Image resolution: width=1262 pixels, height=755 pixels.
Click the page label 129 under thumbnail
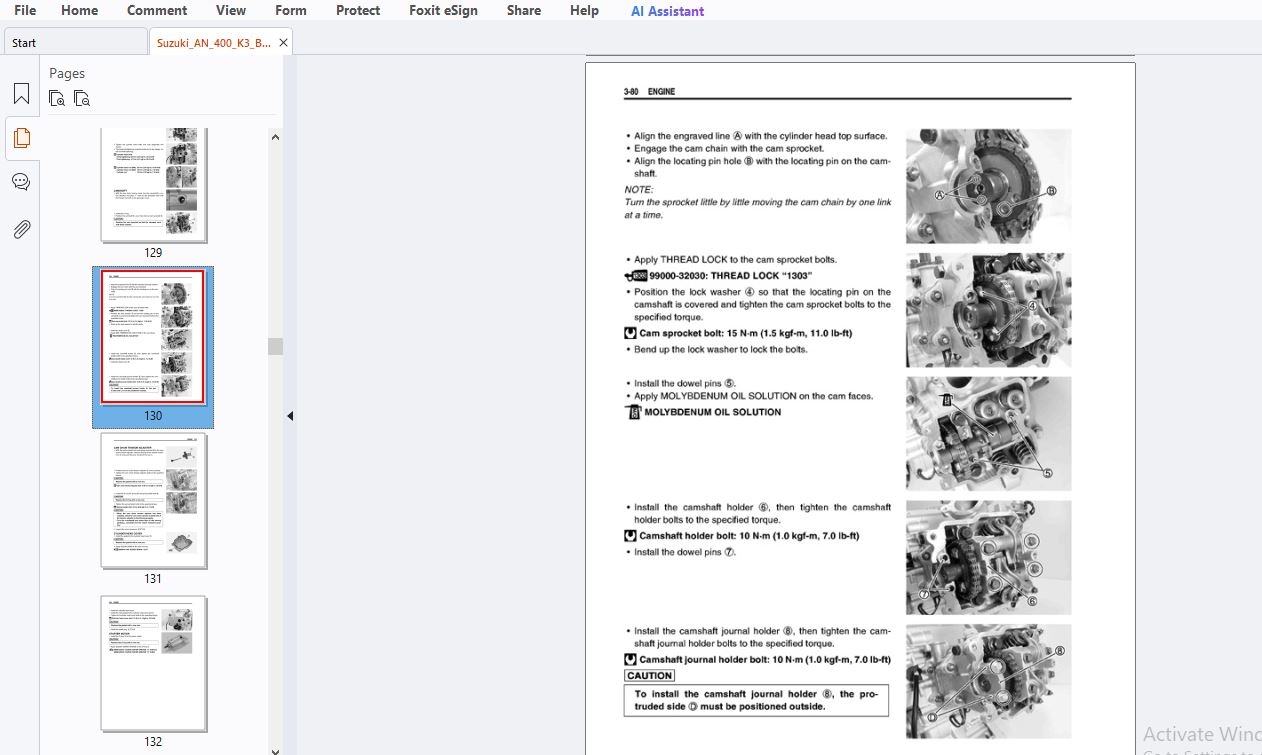[153, 253]
